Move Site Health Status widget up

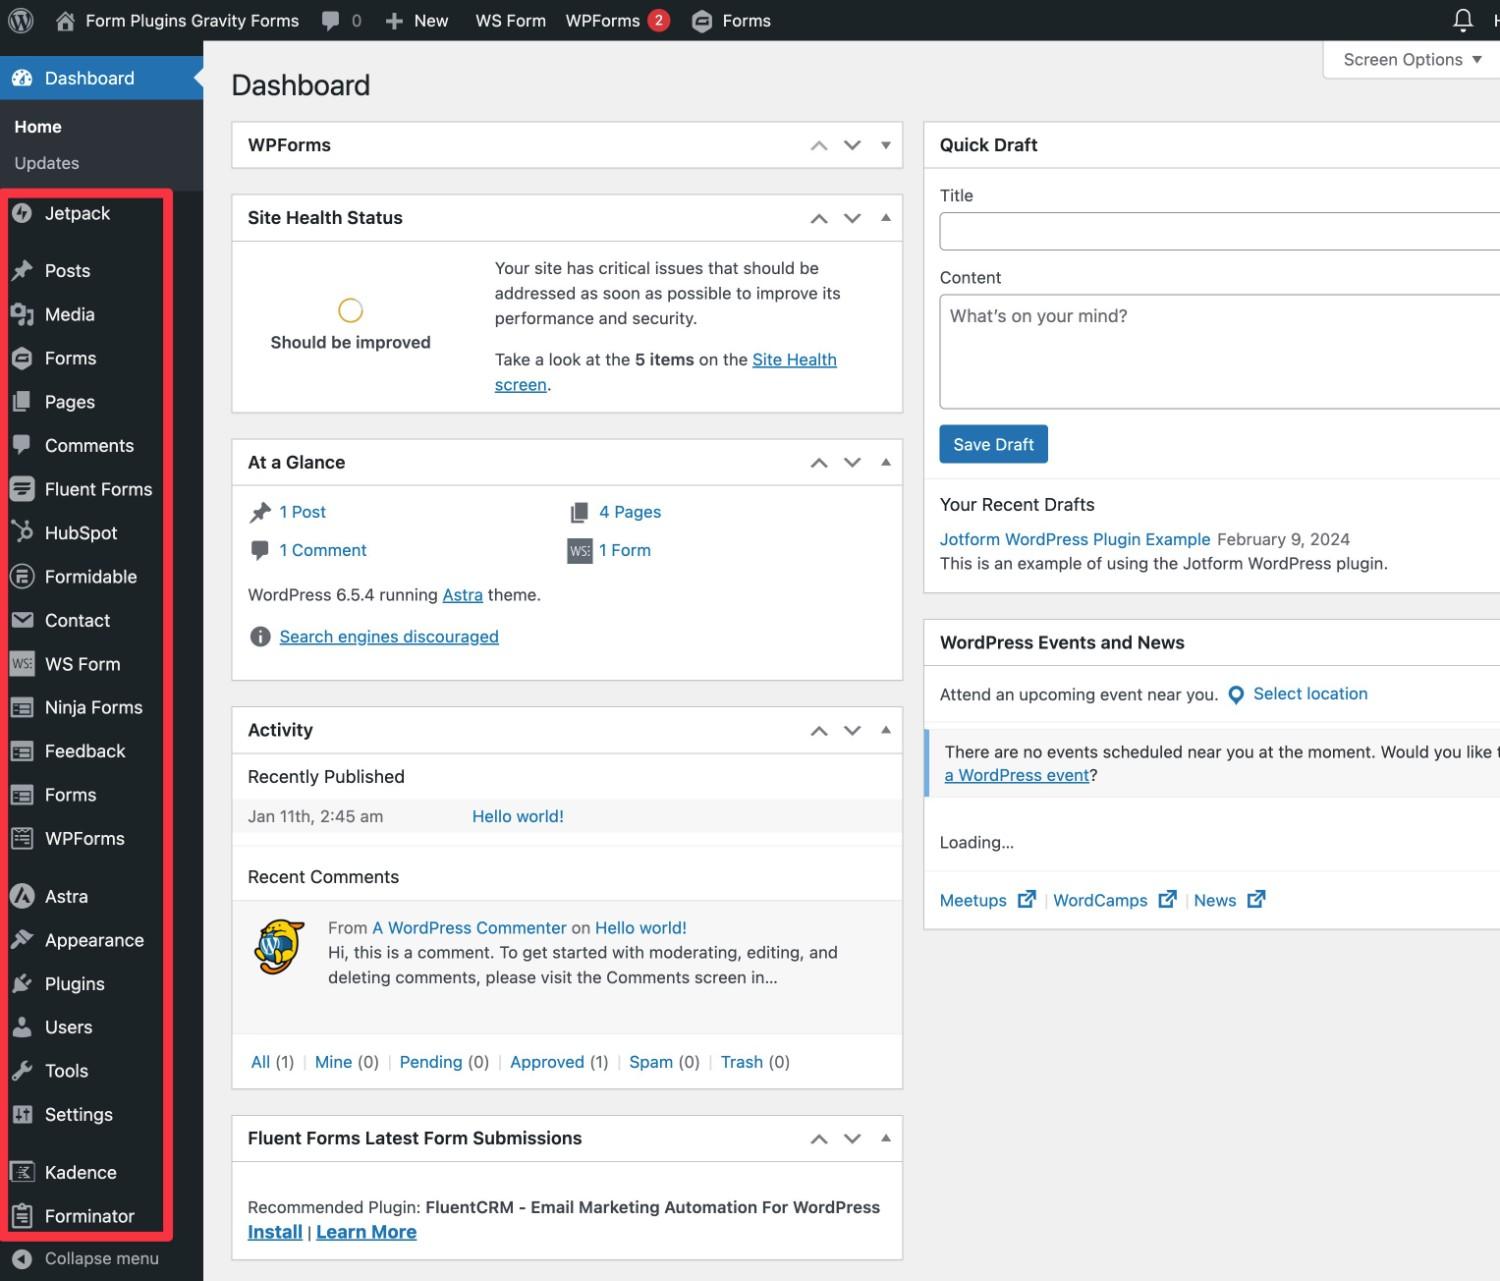tap(819, 218)
